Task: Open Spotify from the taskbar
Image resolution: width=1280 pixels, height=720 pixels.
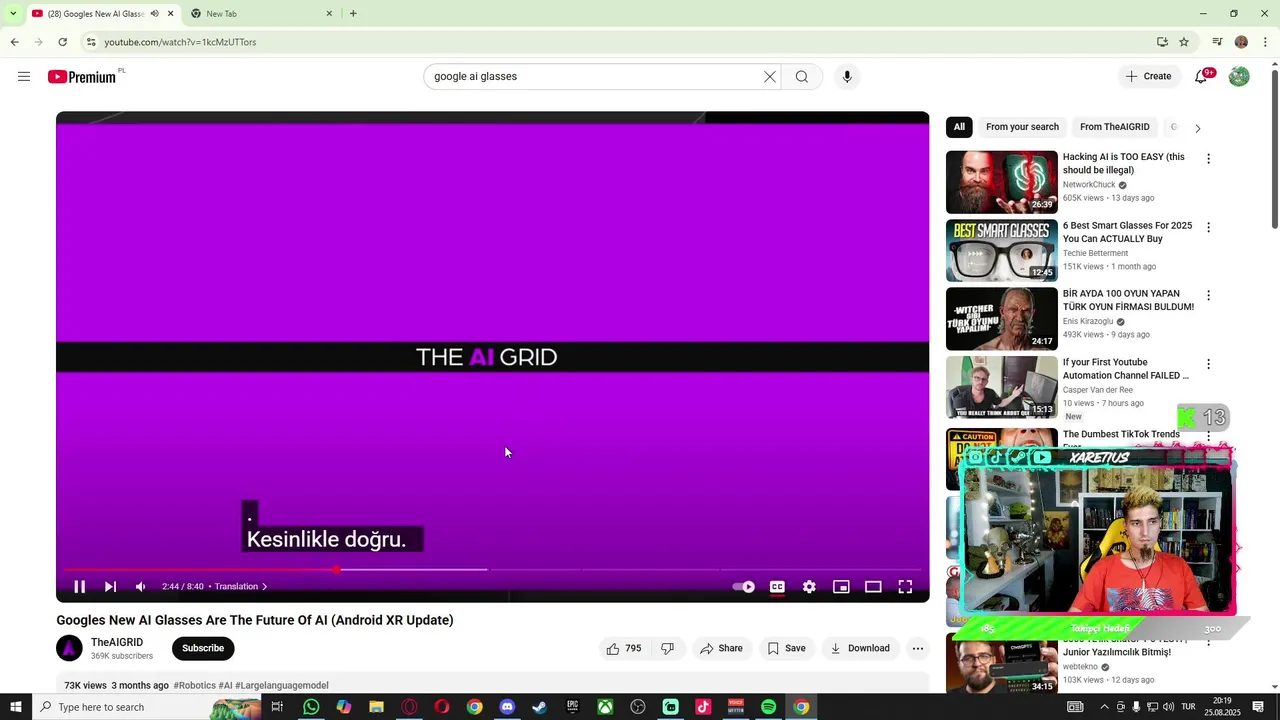Action: coord(768,707)
